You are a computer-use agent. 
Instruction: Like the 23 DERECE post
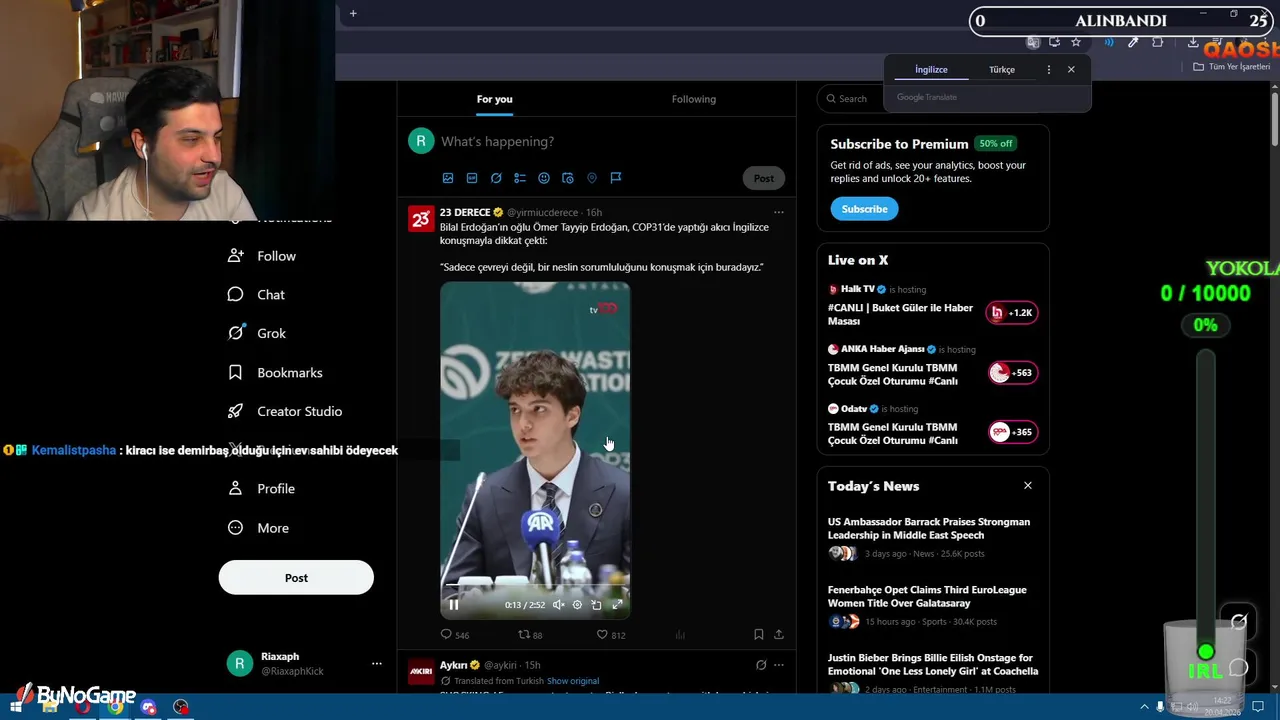tap(610, 634)
